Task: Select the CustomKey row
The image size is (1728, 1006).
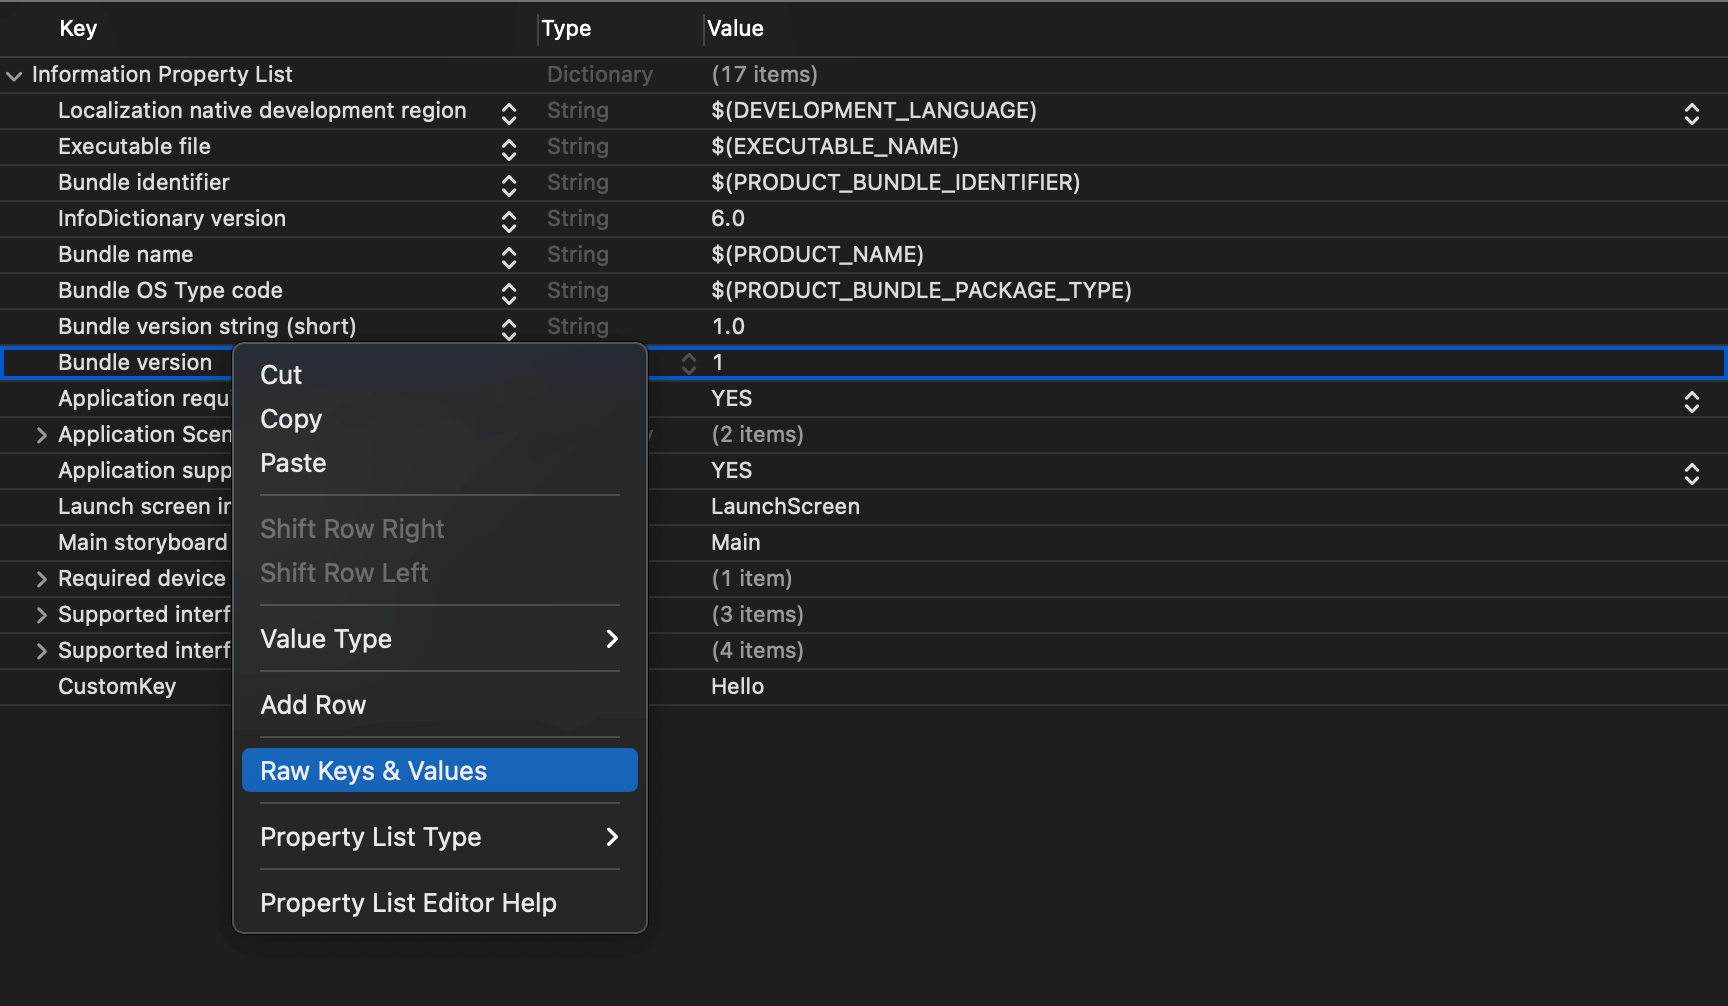Action: click(117, 687)
